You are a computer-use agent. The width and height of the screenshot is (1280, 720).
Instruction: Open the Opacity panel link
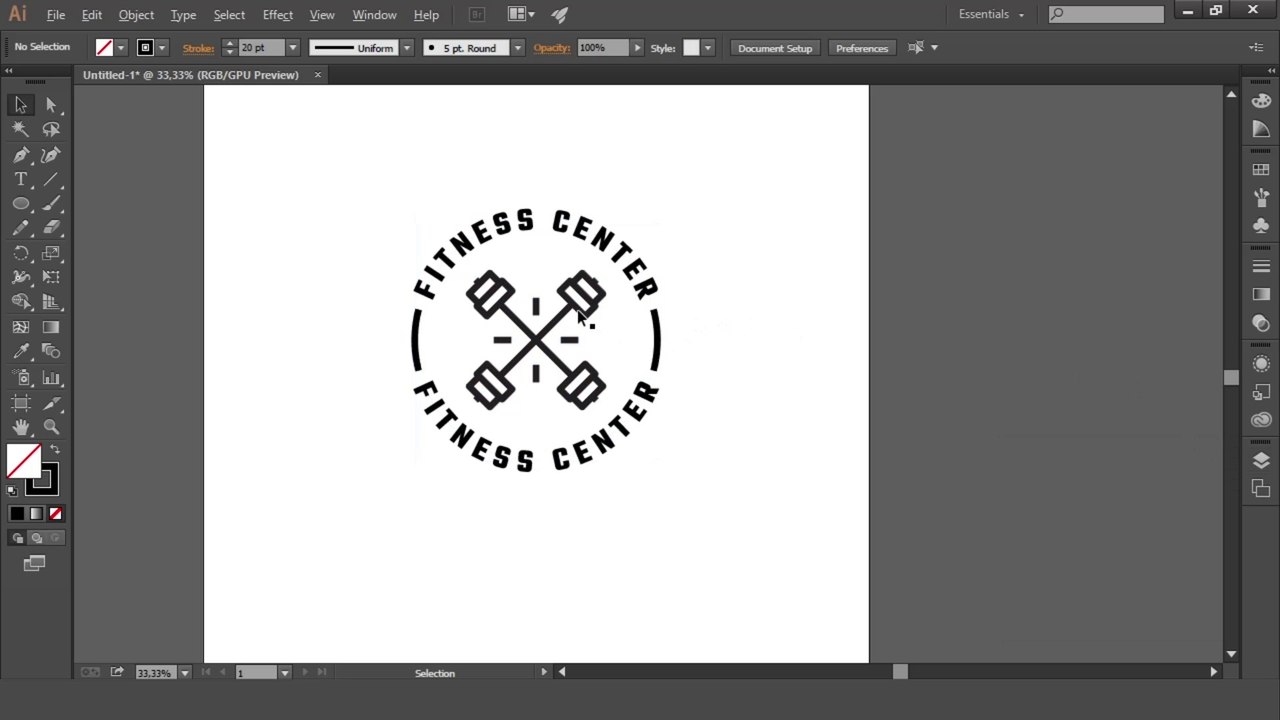552,48
